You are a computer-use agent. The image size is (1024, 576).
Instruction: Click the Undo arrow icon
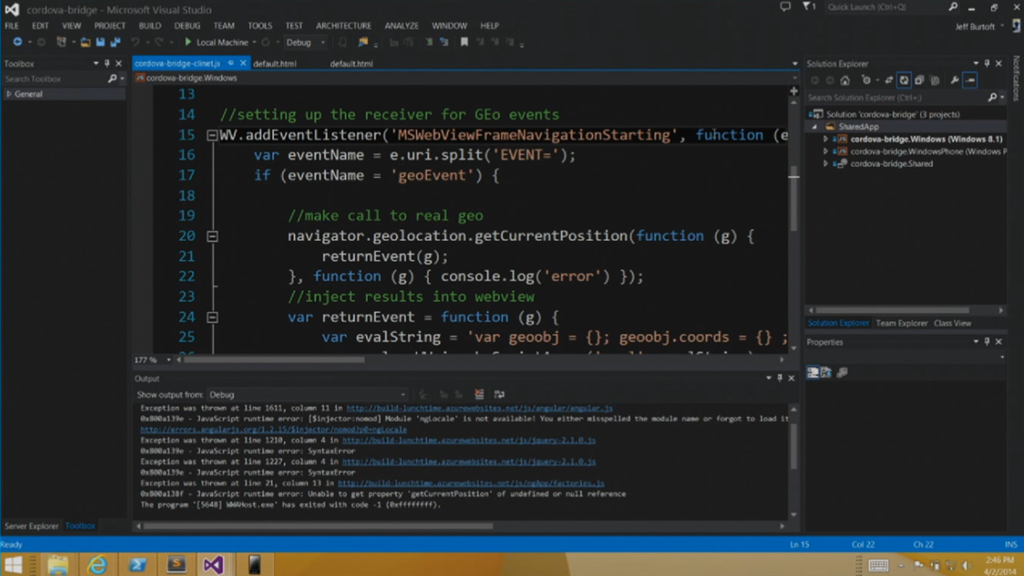click(x=135, y=42)
